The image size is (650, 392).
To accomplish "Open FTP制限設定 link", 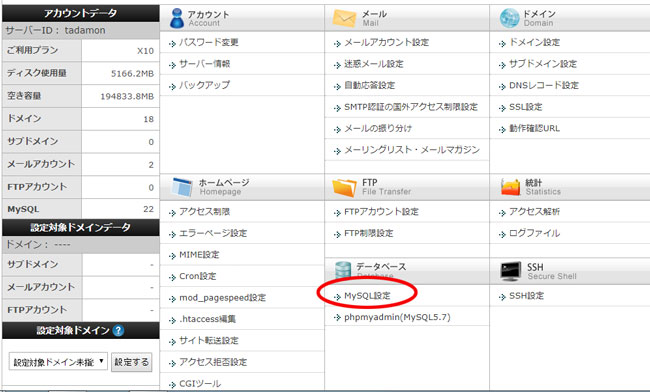I will pos(369,233).
